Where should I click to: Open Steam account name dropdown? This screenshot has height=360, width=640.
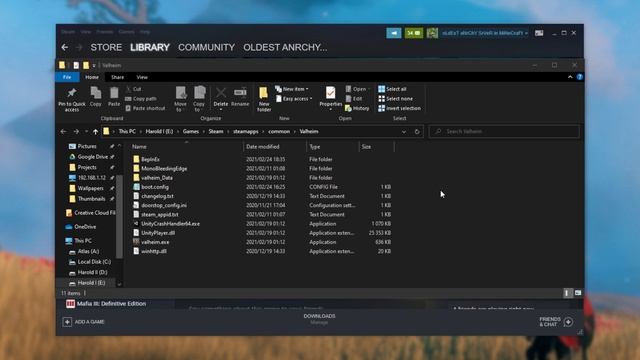[x=484, y=33]
